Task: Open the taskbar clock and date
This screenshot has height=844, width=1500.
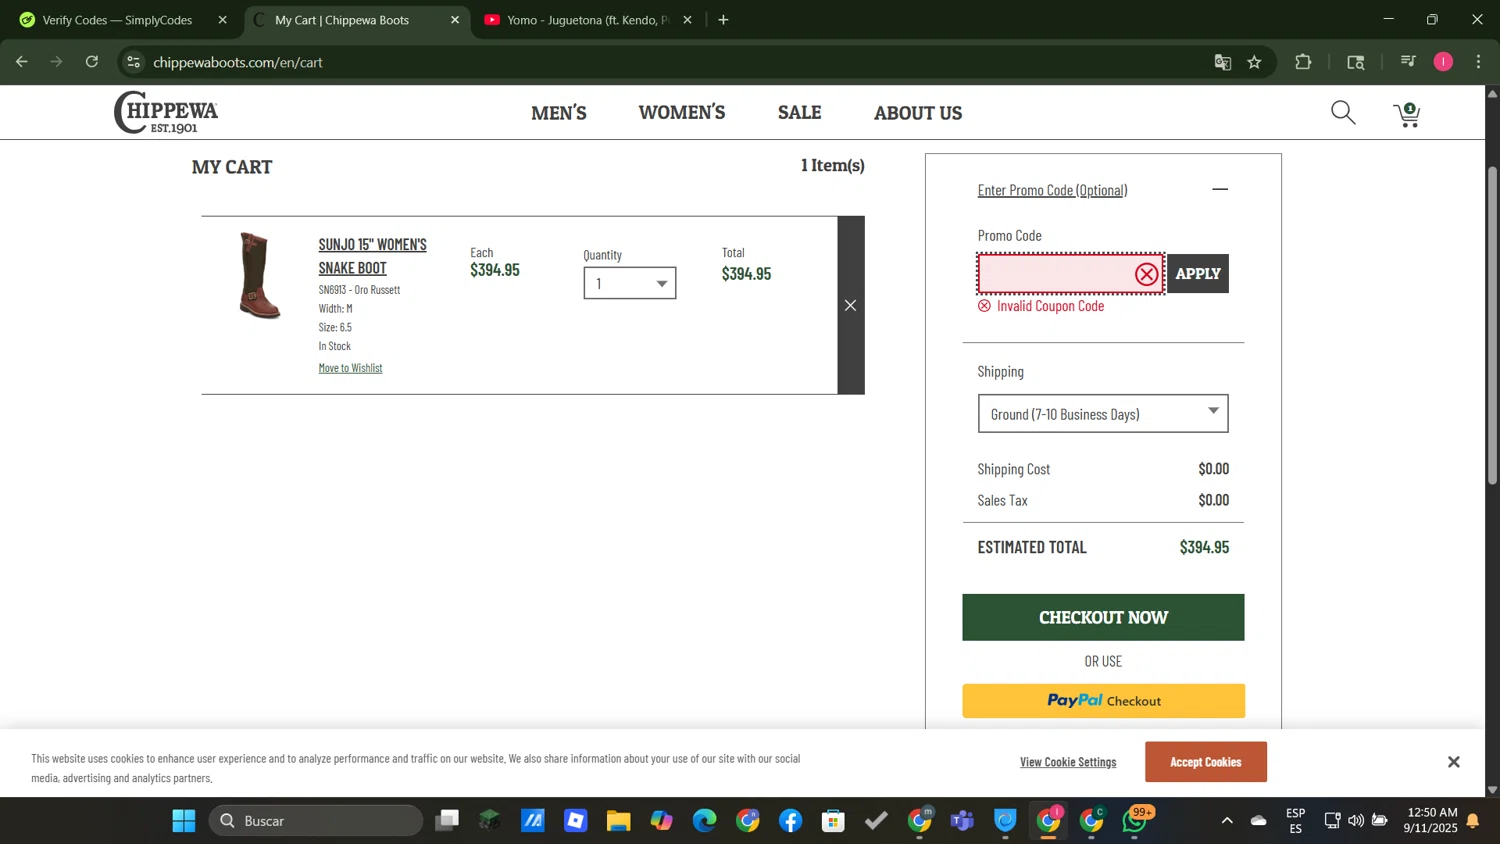Action: 1431,821
